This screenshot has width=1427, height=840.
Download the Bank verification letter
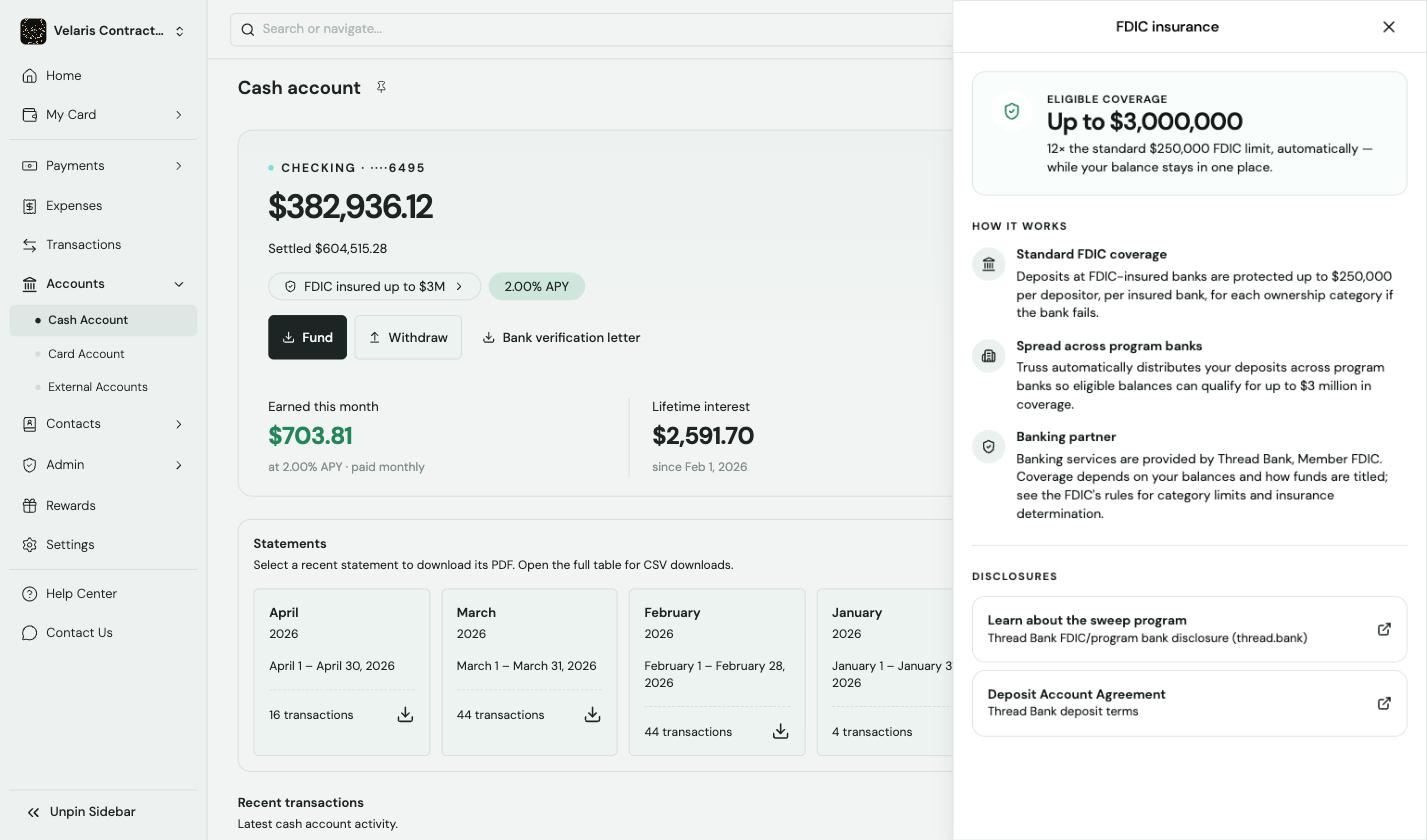tap(561, 337)
